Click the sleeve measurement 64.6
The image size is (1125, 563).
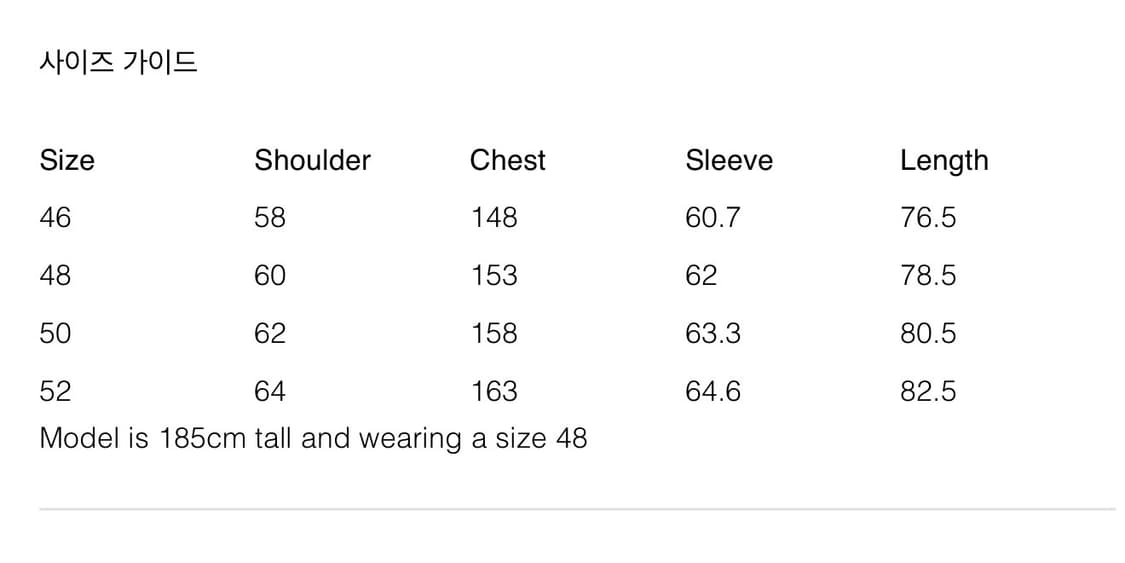[x=713, y=391]
